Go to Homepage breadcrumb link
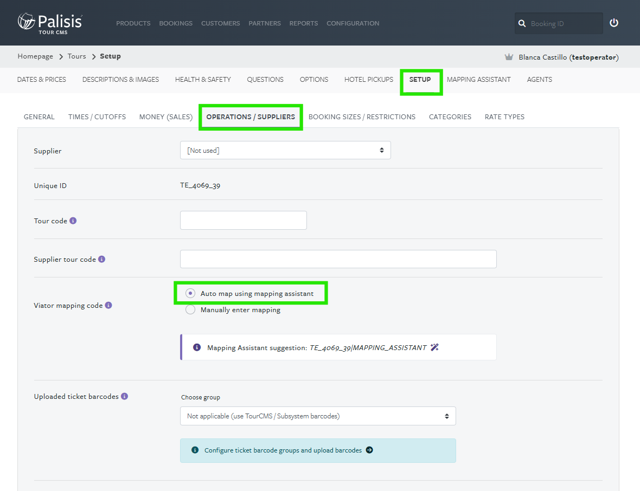The width and height of the screenshot is (640, 491). coord(35,56)
